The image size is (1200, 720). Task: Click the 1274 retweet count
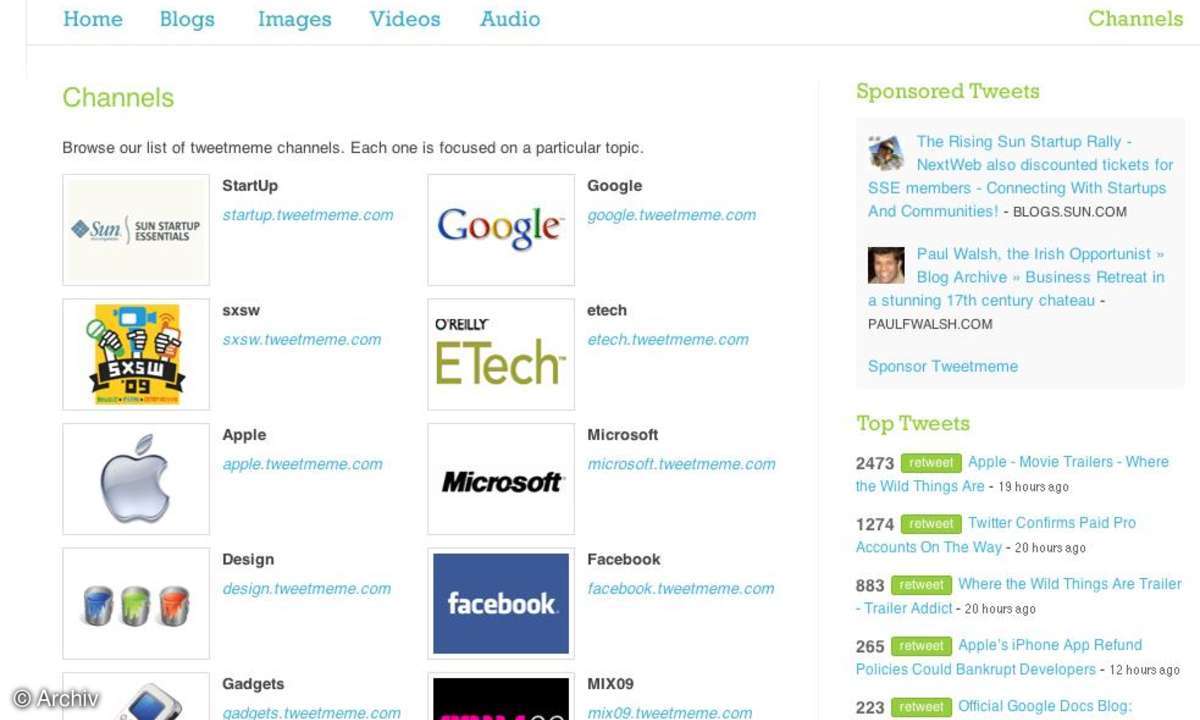(x=875, y=524)
